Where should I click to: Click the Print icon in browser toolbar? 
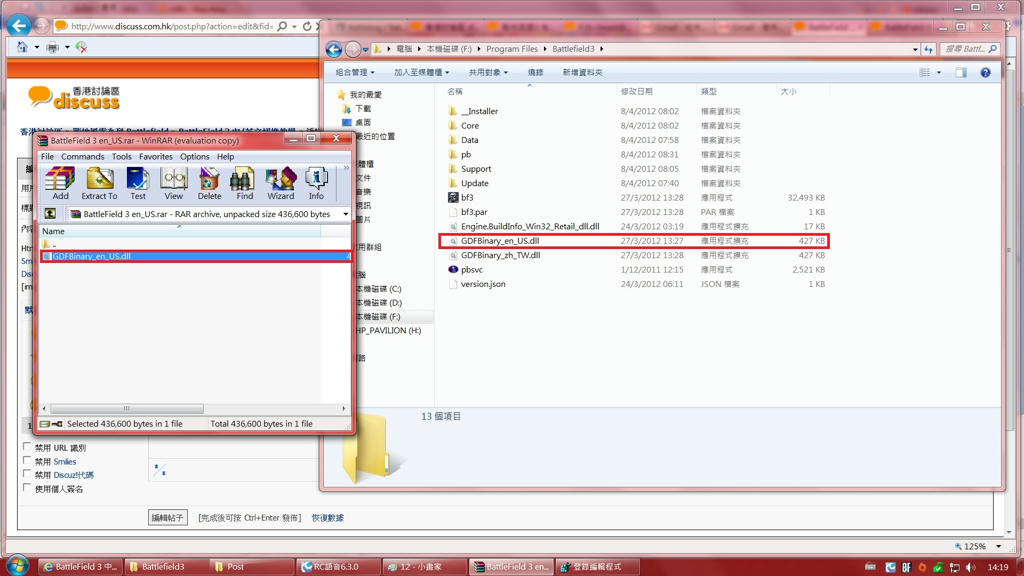[52, 47]
